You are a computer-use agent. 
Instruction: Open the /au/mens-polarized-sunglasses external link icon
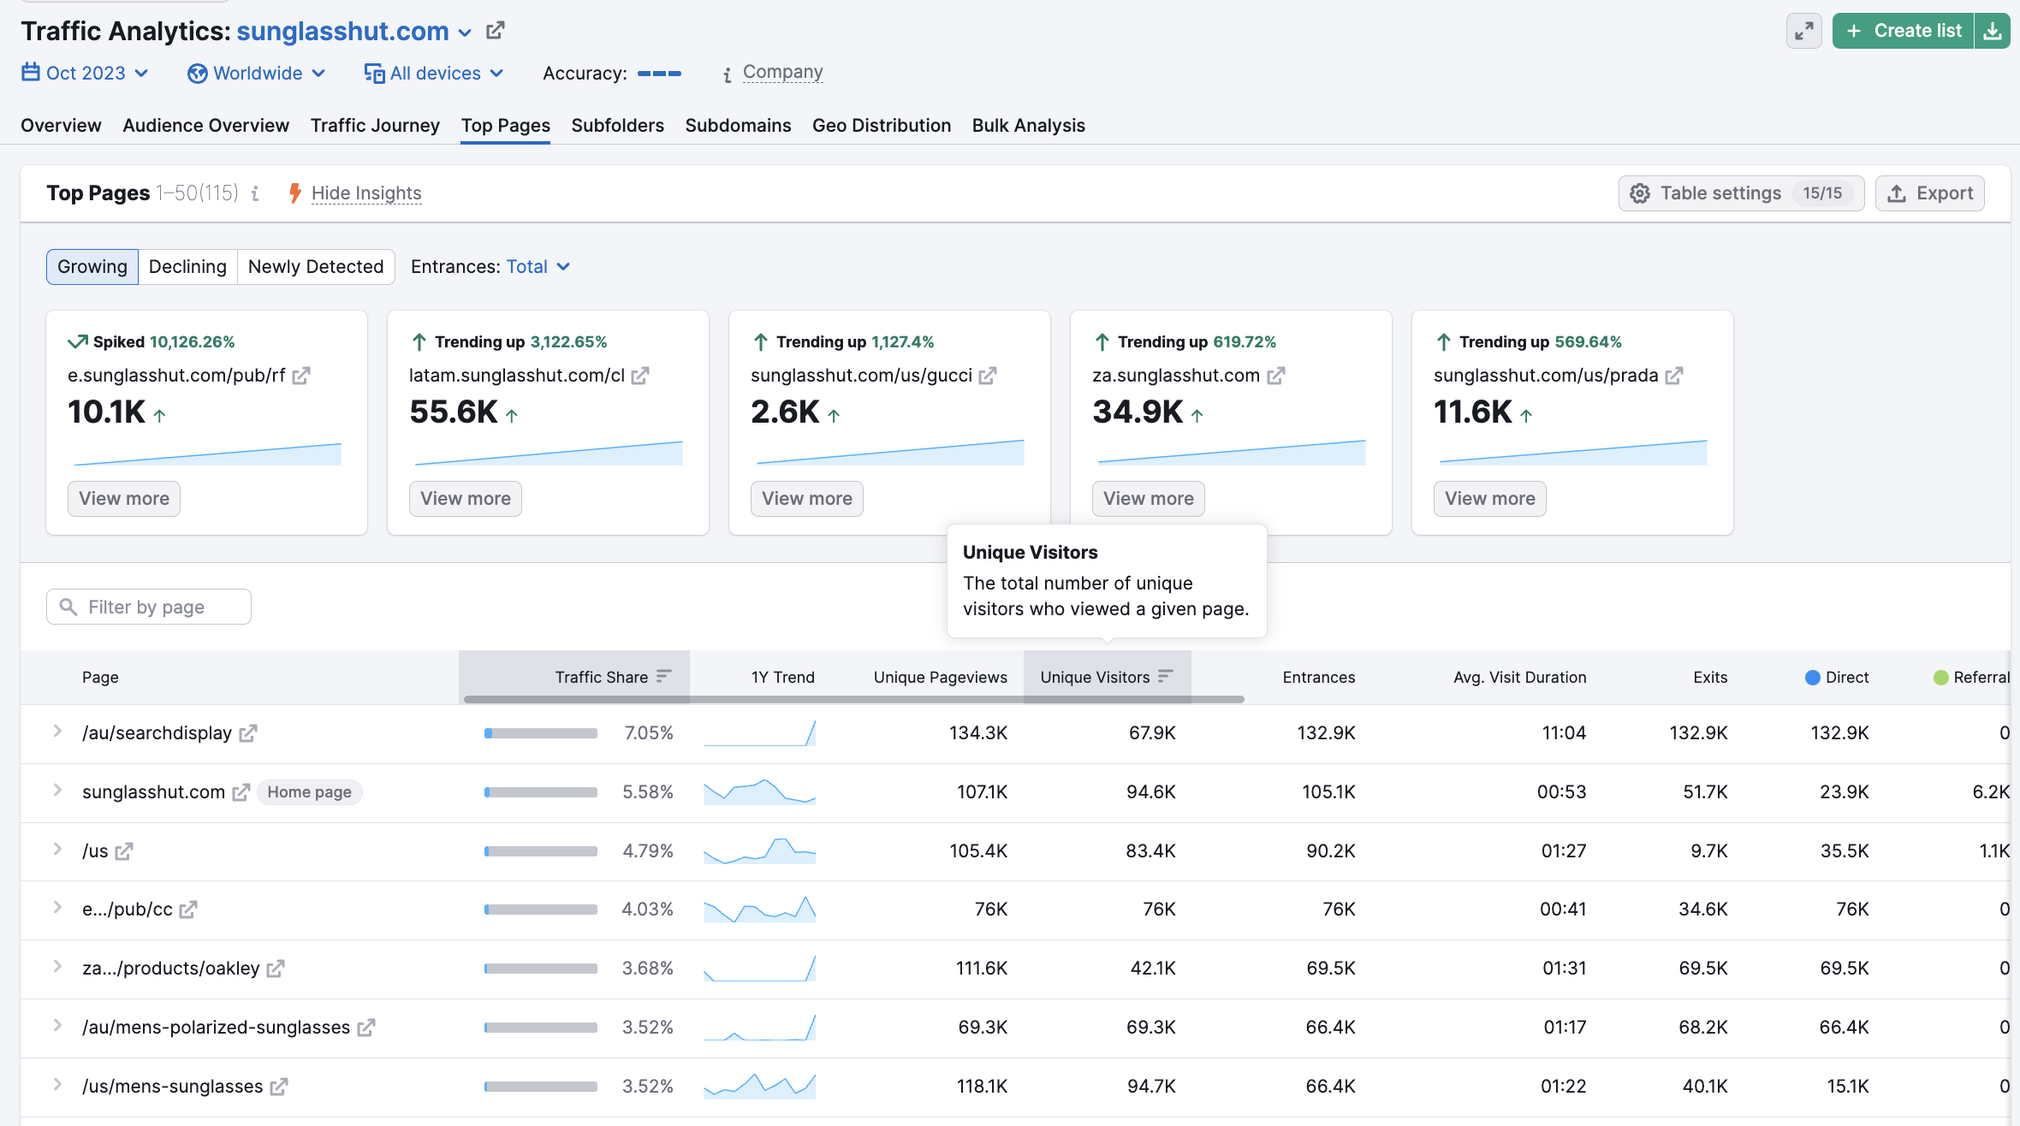tap(367, 1028)
